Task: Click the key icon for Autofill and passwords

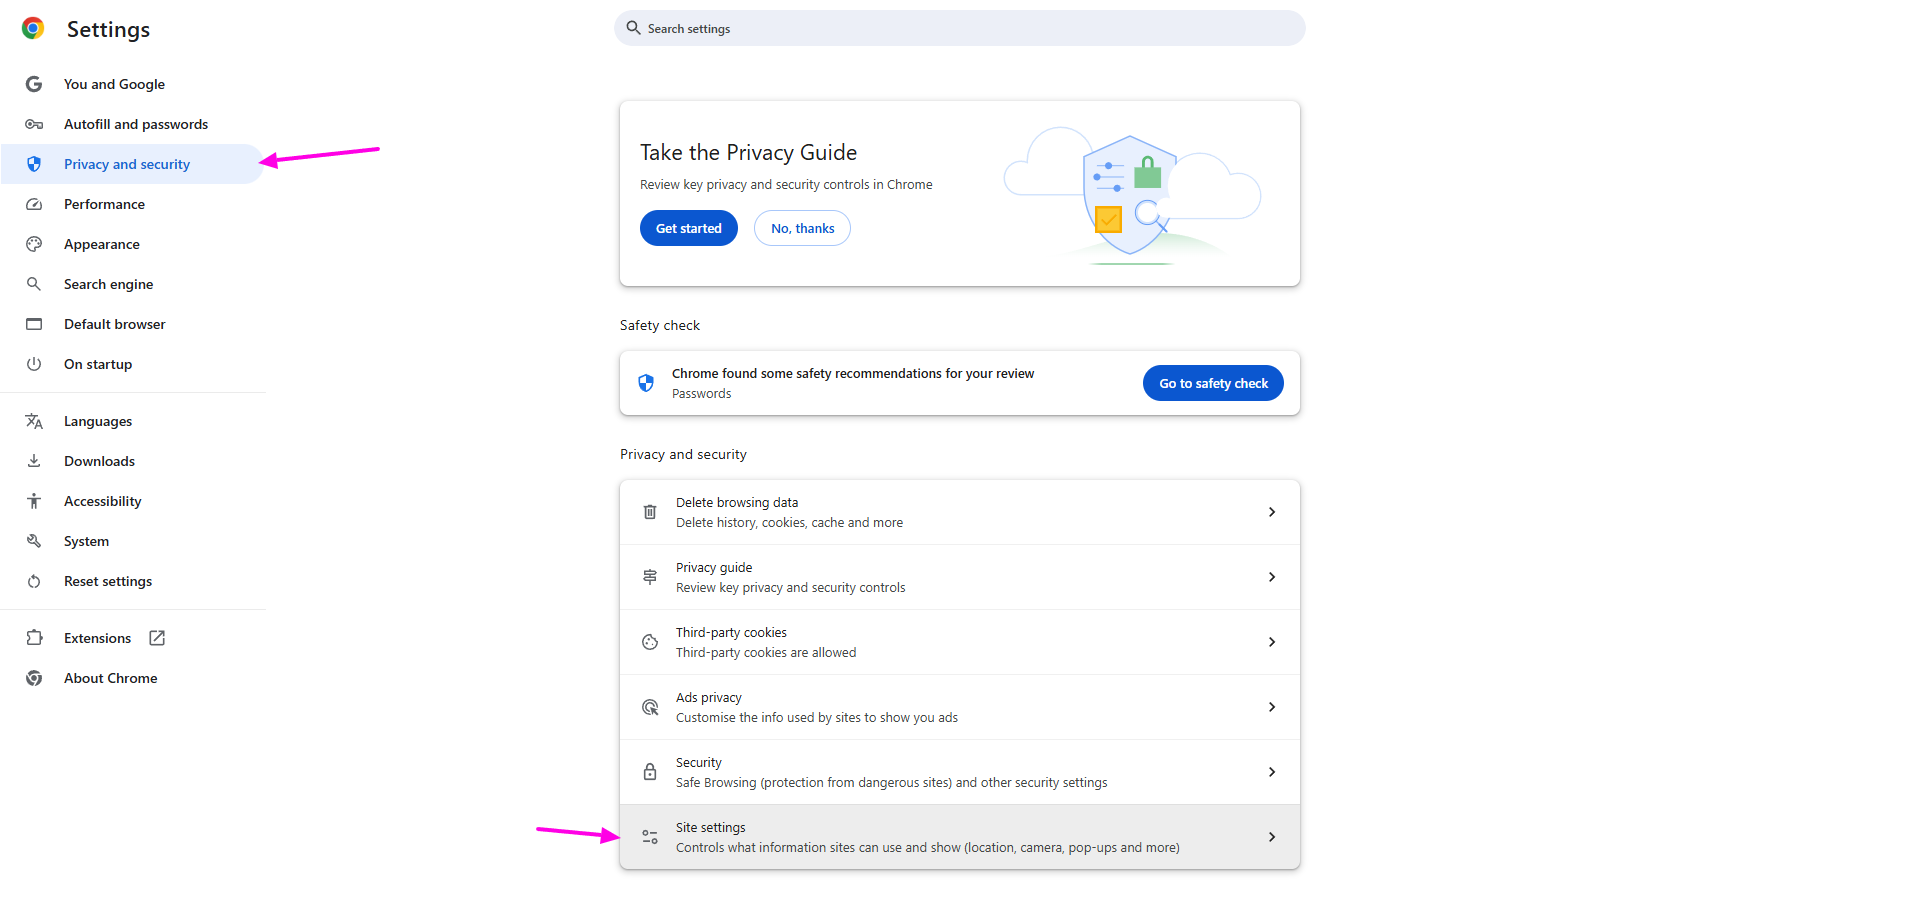Action: [34, 124]
